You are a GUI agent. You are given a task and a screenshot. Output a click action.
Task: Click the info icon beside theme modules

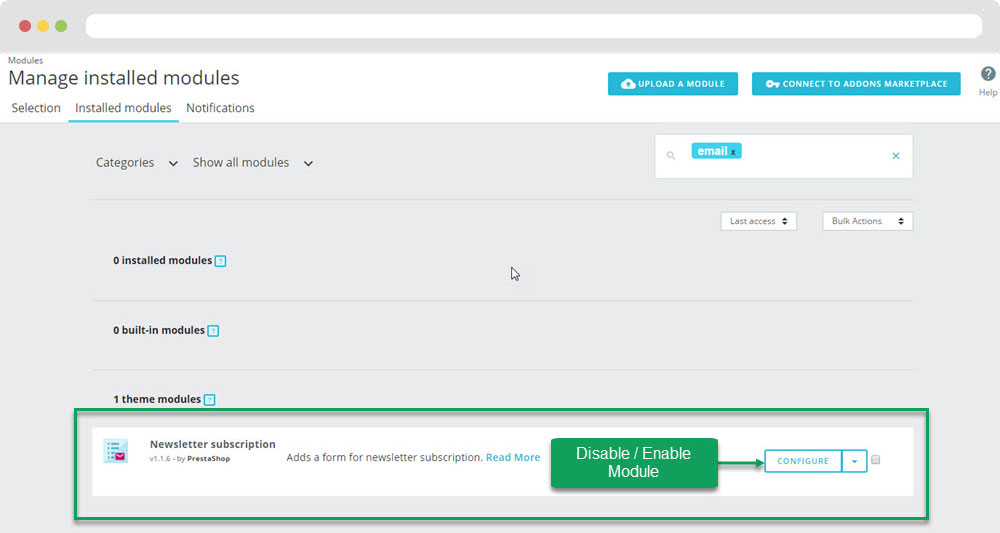[209, 400]
